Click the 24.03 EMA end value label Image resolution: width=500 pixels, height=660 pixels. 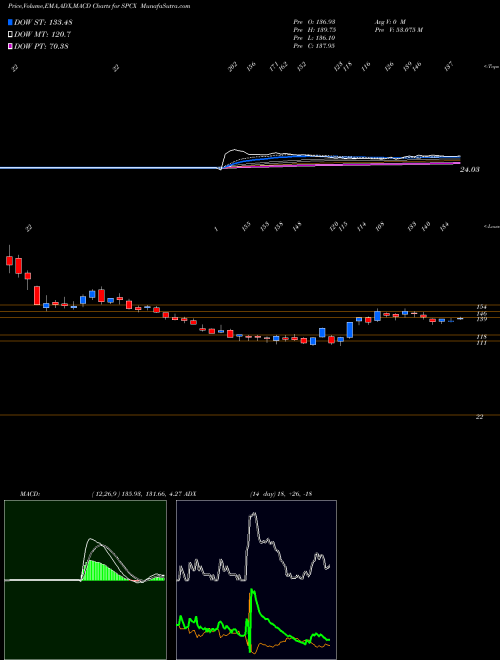tap(470, 170)
